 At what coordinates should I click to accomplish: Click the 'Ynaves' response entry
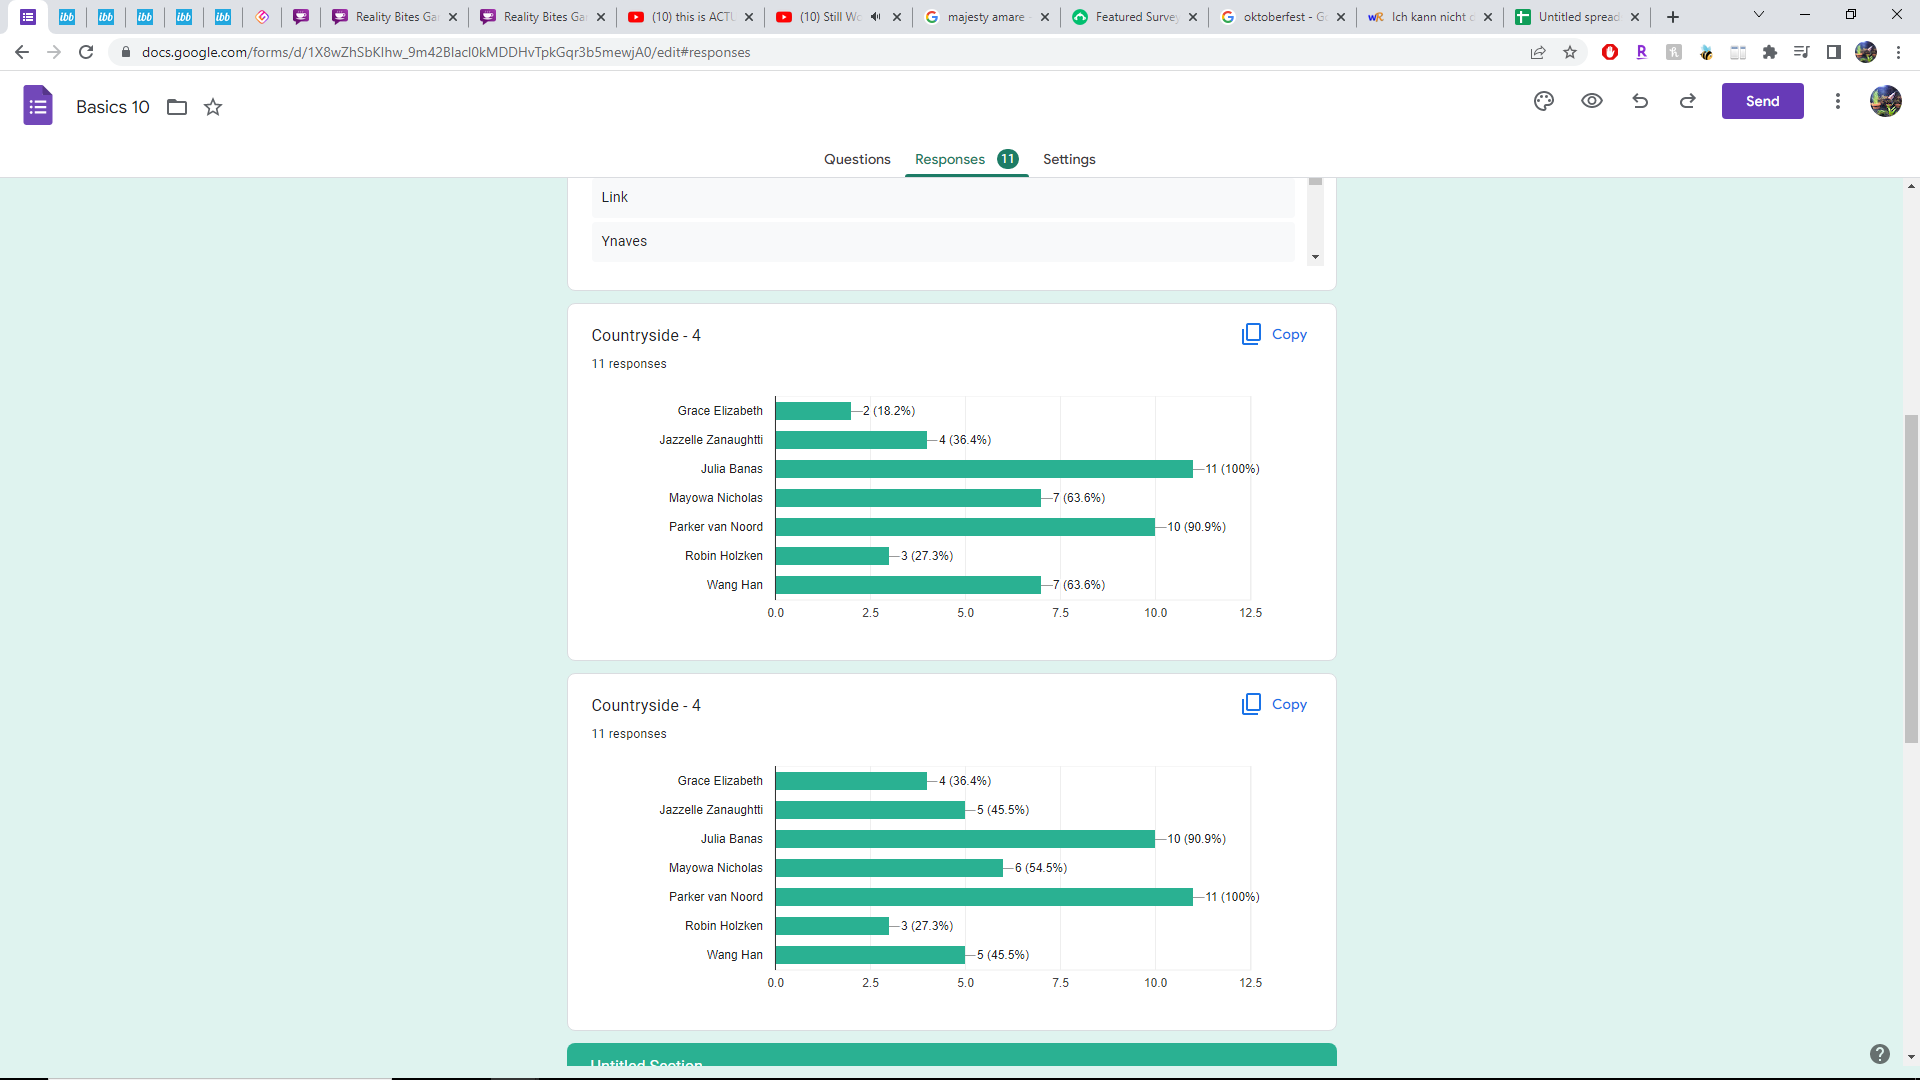click(x=943, y=241)
